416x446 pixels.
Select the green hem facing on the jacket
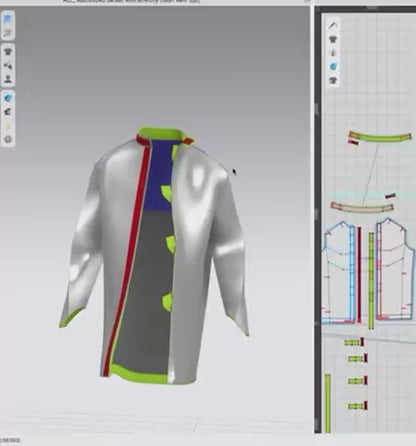140,374
